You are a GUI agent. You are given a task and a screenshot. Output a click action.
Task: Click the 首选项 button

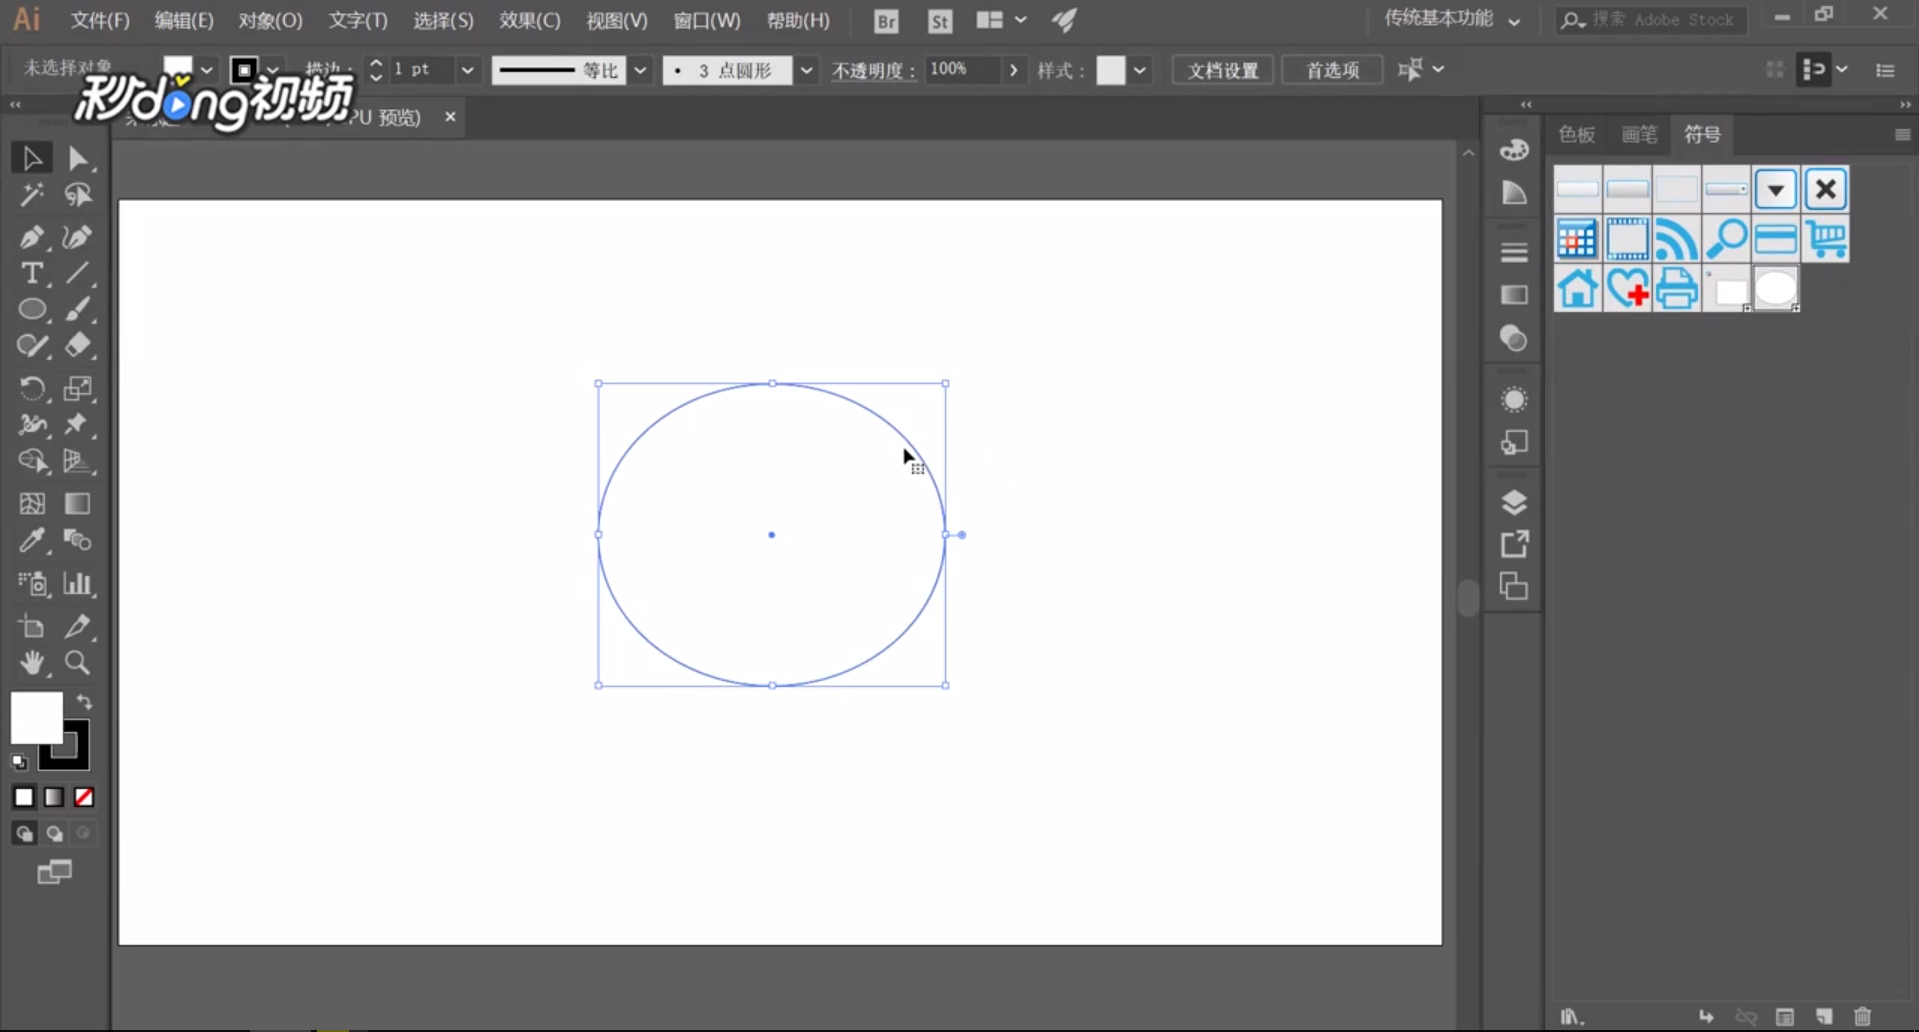pos(1333,70)
